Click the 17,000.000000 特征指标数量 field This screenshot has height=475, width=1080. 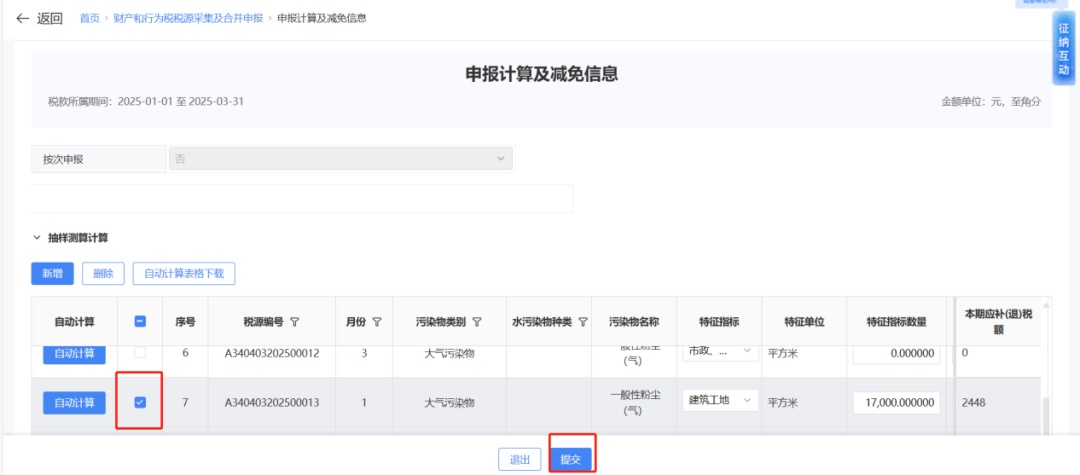pyautogui.click(x=896, y=402)
